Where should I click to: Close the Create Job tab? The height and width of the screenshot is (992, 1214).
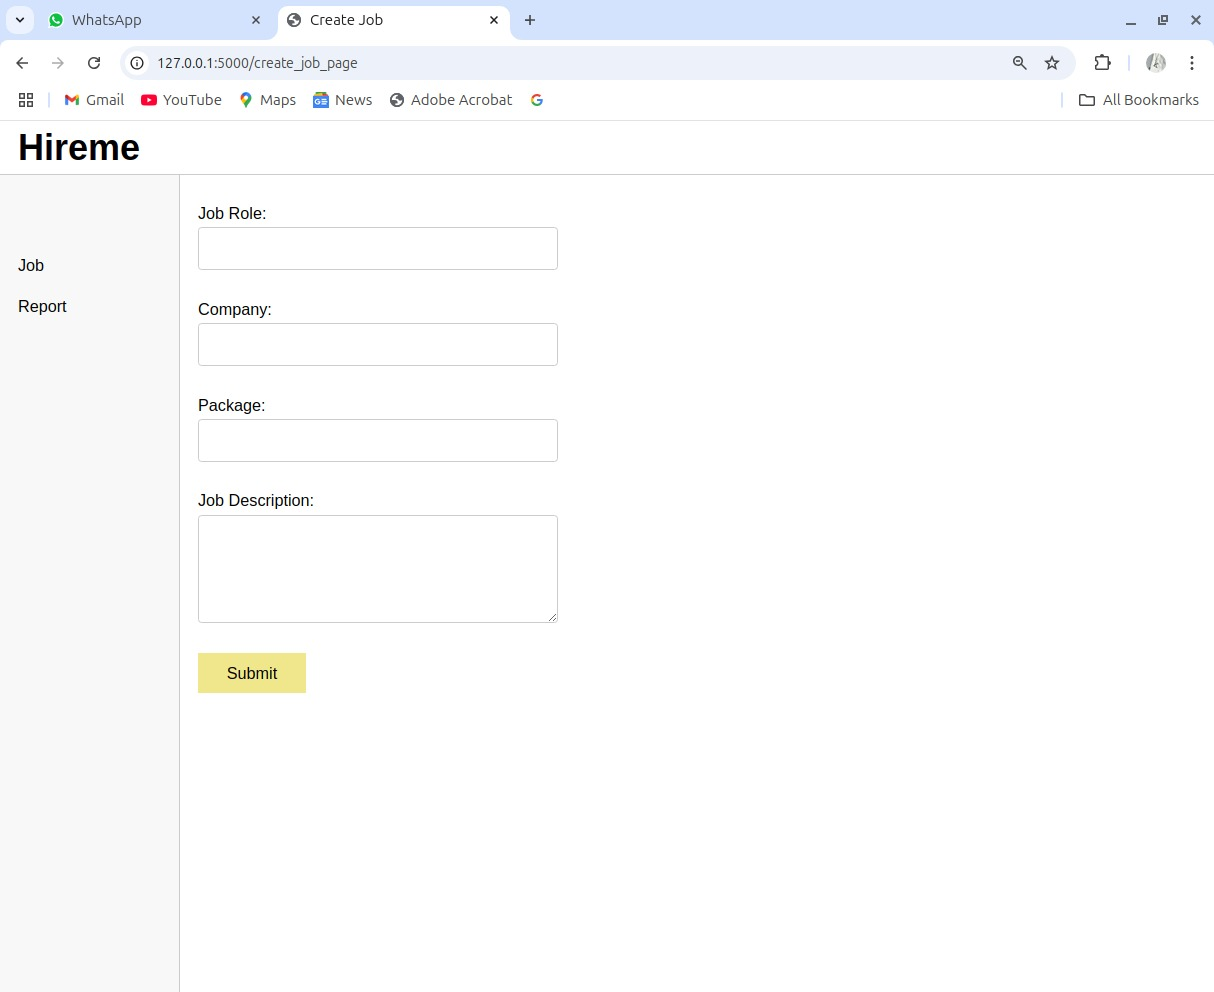coord(494,20)
